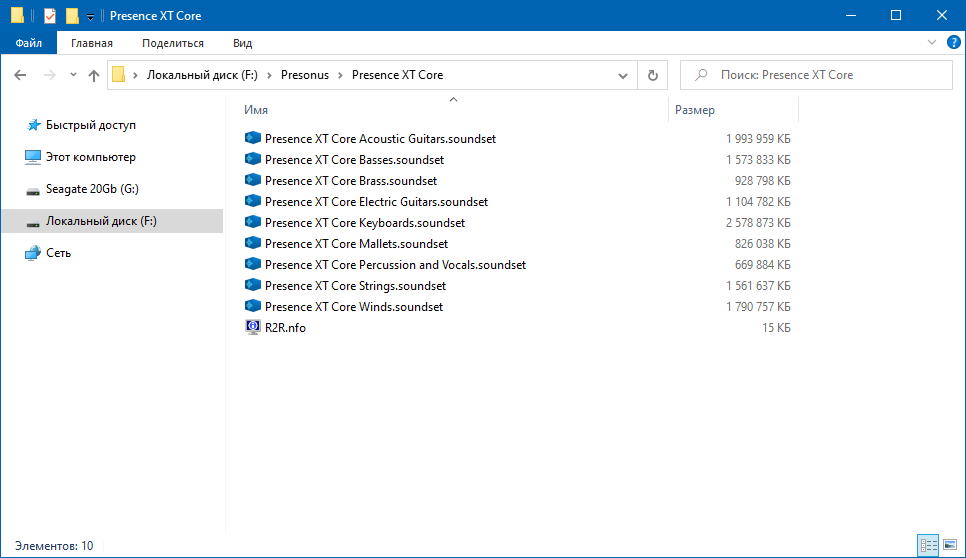
Task: Customize Quick Access Toolbar dropdown arrow
Action: 90,17
